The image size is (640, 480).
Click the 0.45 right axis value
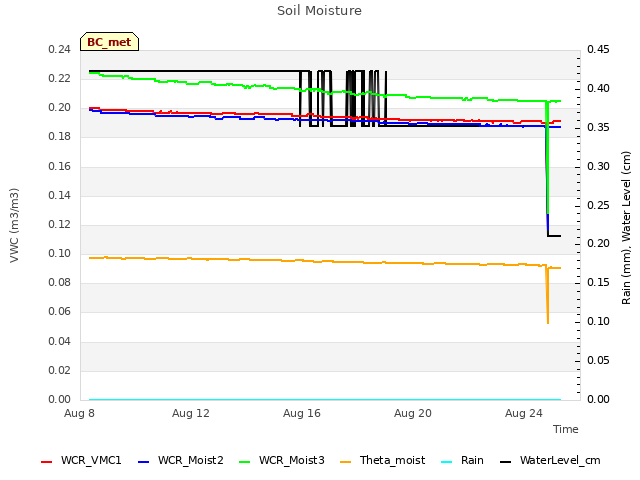pyautogui.click(x=598, y=49)
